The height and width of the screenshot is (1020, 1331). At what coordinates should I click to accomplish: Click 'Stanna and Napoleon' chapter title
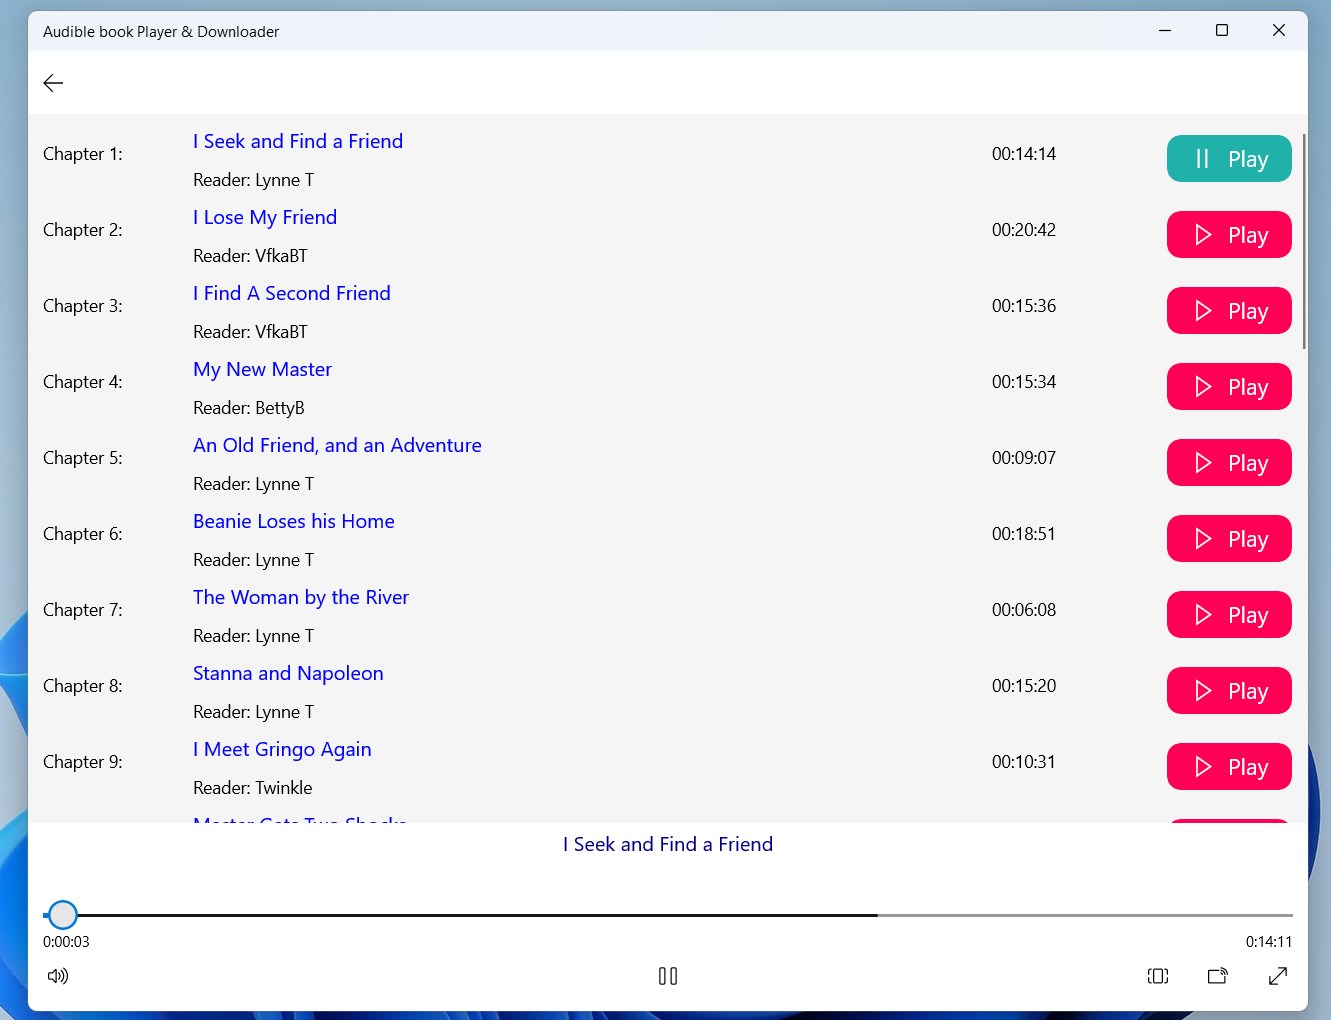[x=288, y=673]
